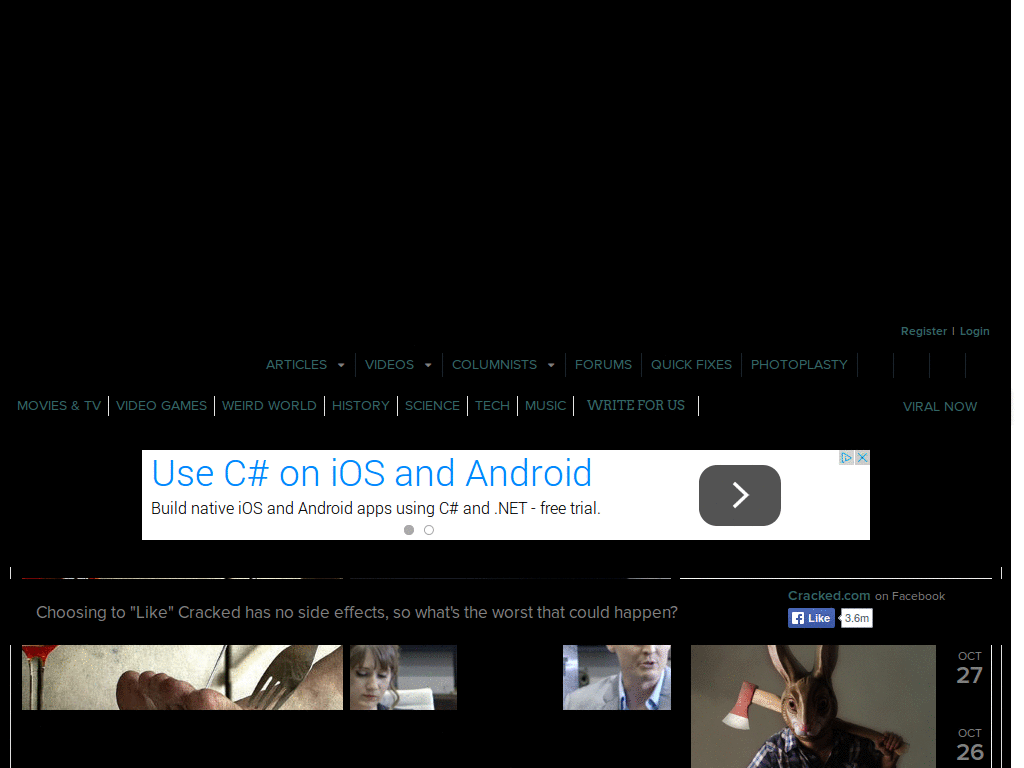Select the second carousel dot below the ad

pyautogui.click(x=429, y=530)
